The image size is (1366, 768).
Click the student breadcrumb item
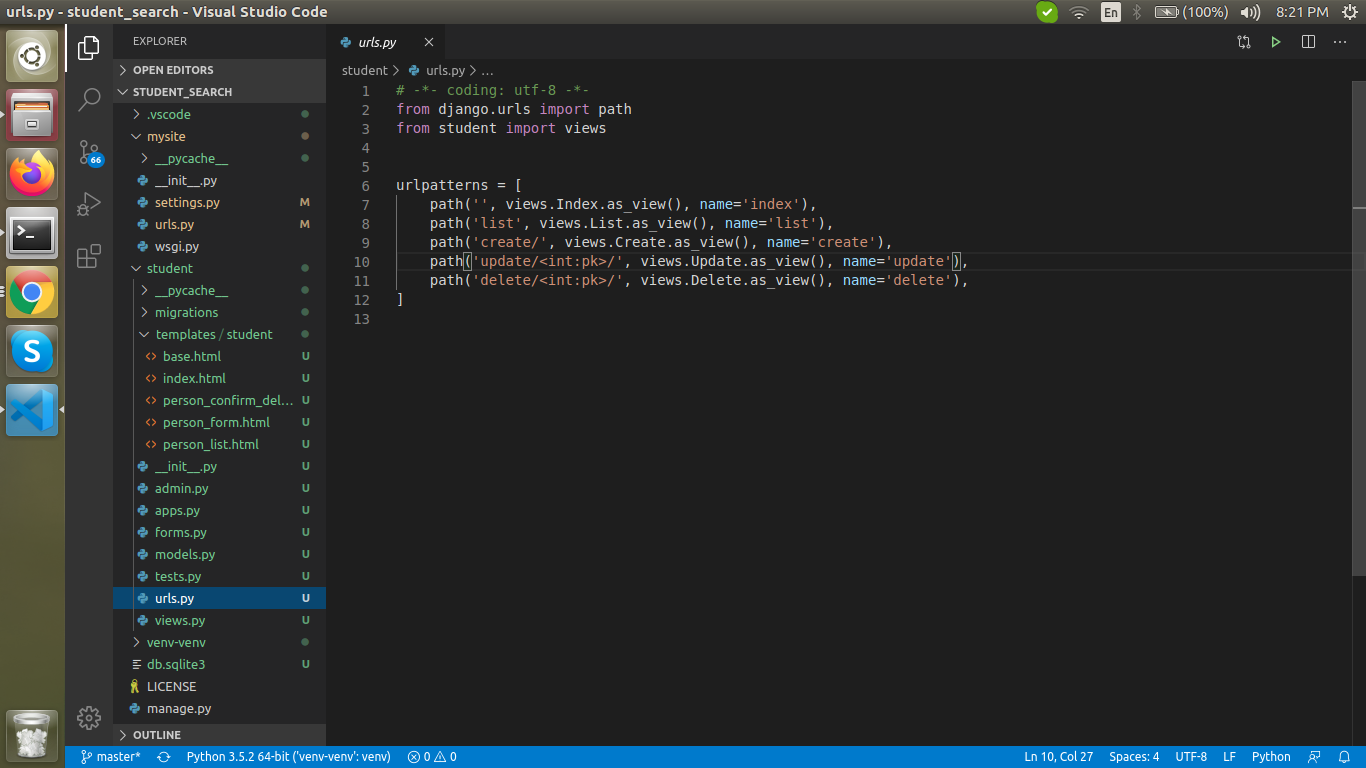pos(364,71)
